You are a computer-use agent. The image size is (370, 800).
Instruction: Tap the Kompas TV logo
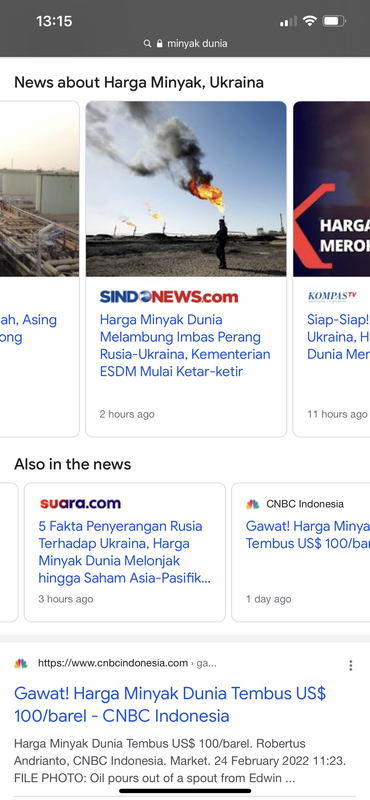click(332, 296)
